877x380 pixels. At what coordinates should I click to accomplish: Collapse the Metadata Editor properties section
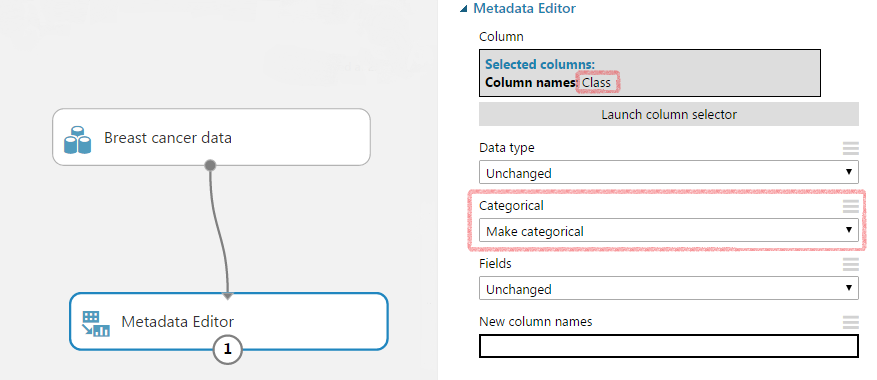463,9
